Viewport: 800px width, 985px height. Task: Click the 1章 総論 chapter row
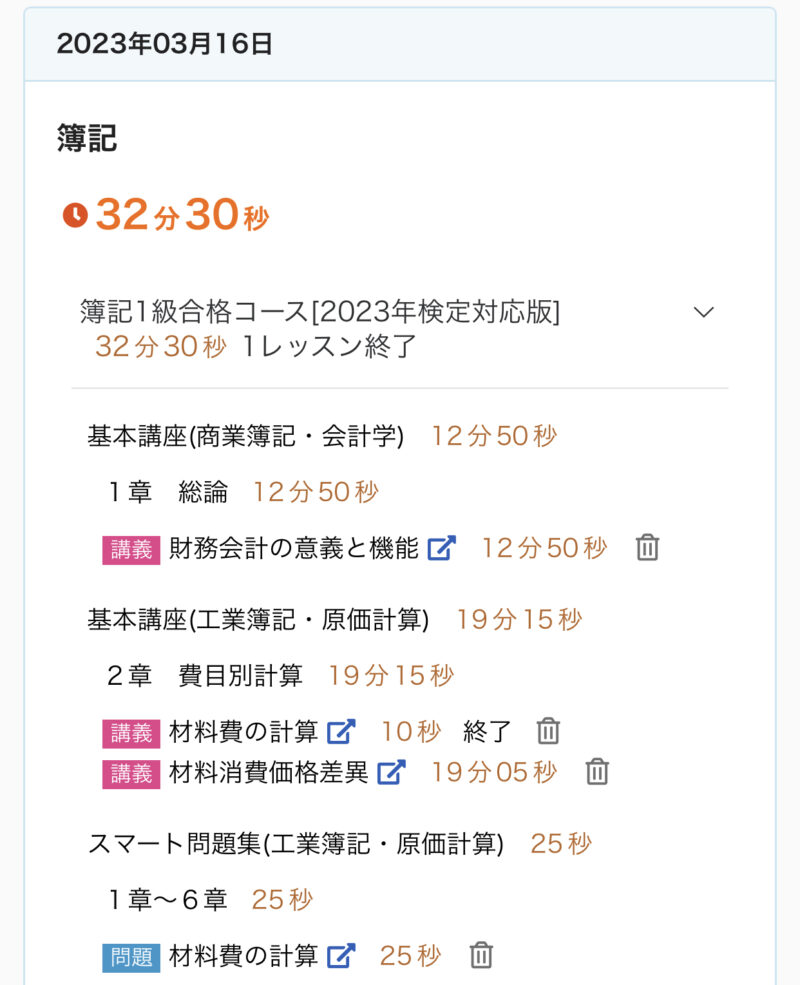pos(170,492)
